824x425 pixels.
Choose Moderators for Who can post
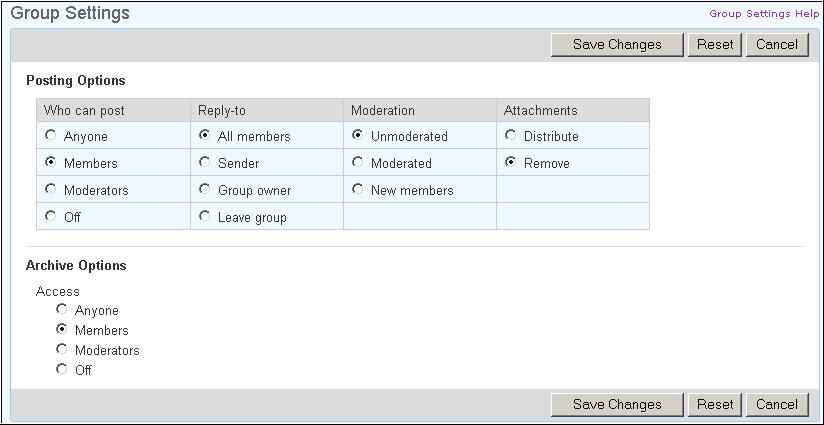[x=50, y=189]
